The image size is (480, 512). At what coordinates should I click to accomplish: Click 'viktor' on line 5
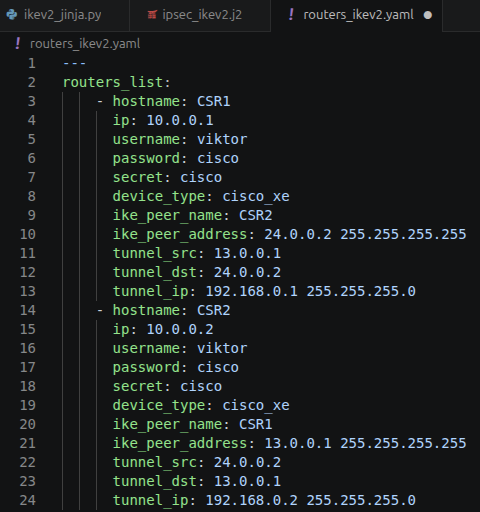[x=222, y=139]
